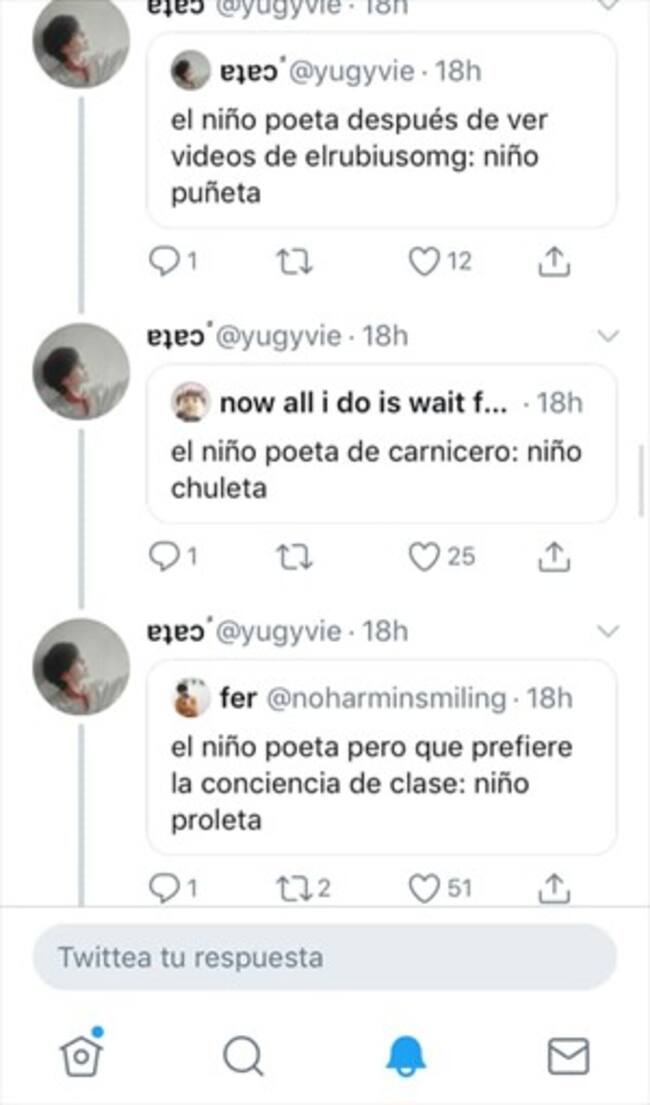
Task: Like the tweet with 12 likes
Action: pyautogui.click(x=425, y=262)
